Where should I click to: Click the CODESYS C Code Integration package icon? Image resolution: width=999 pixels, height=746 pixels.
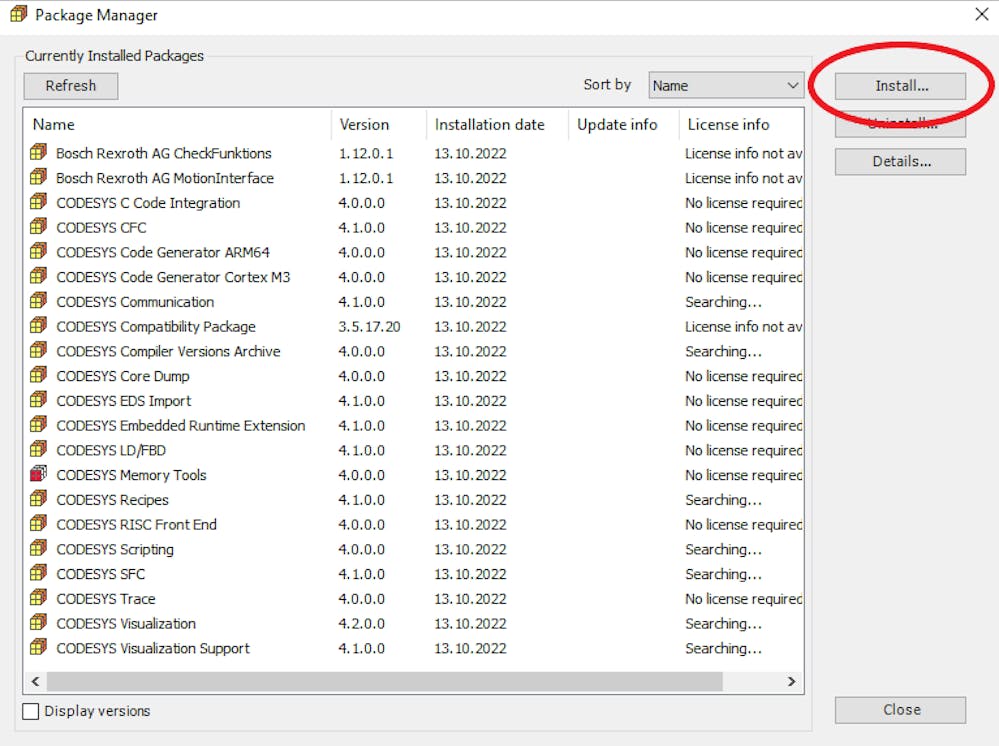[x=38, y=202]
